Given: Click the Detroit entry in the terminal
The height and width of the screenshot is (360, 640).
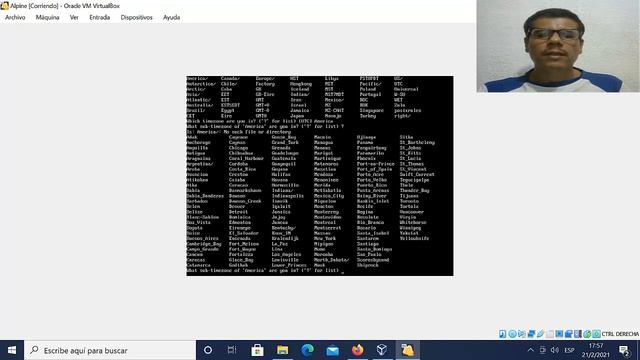Looking at the screenshot, I should [238, 212].
